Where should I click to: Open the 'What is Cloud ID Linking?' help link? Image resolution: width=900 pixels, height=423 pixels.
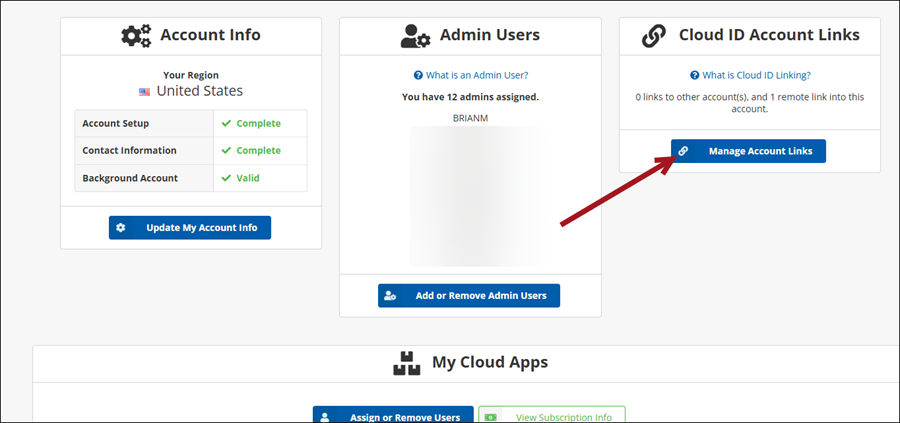756,75
